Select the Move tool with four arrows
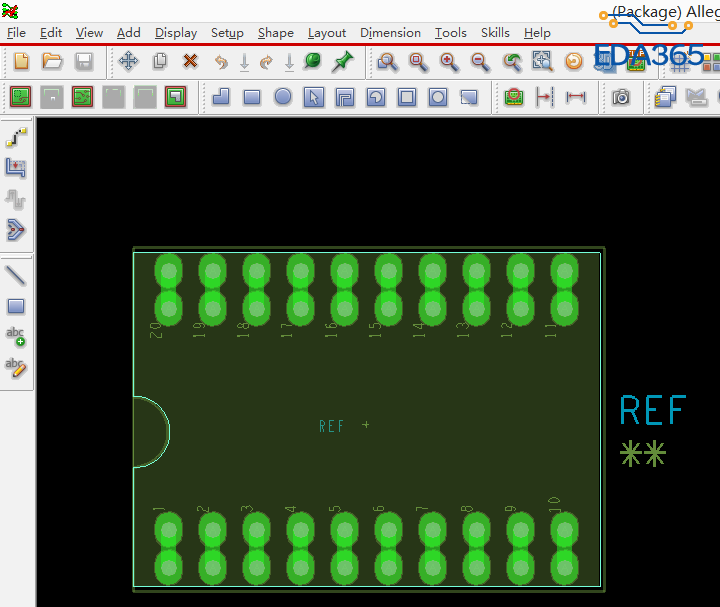 coord(128,61)
